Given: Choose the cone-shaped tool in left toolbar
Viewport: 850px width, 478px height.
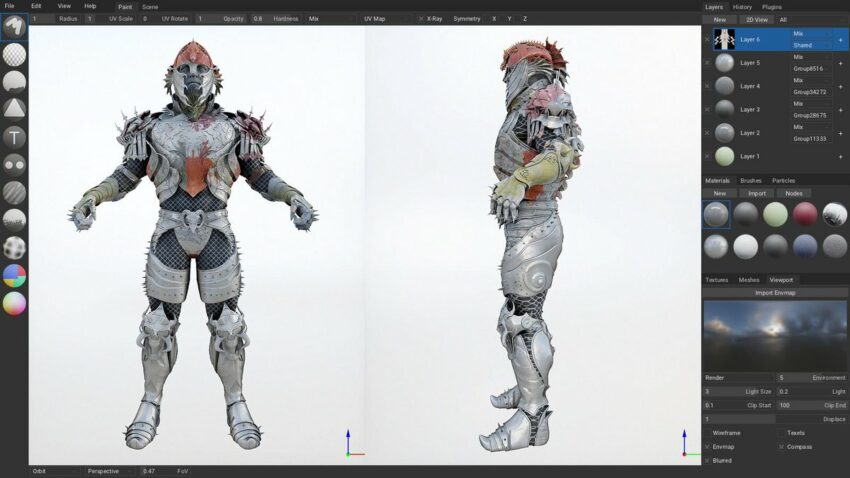Looking at the screenshot, I should (x=14, y=108).
